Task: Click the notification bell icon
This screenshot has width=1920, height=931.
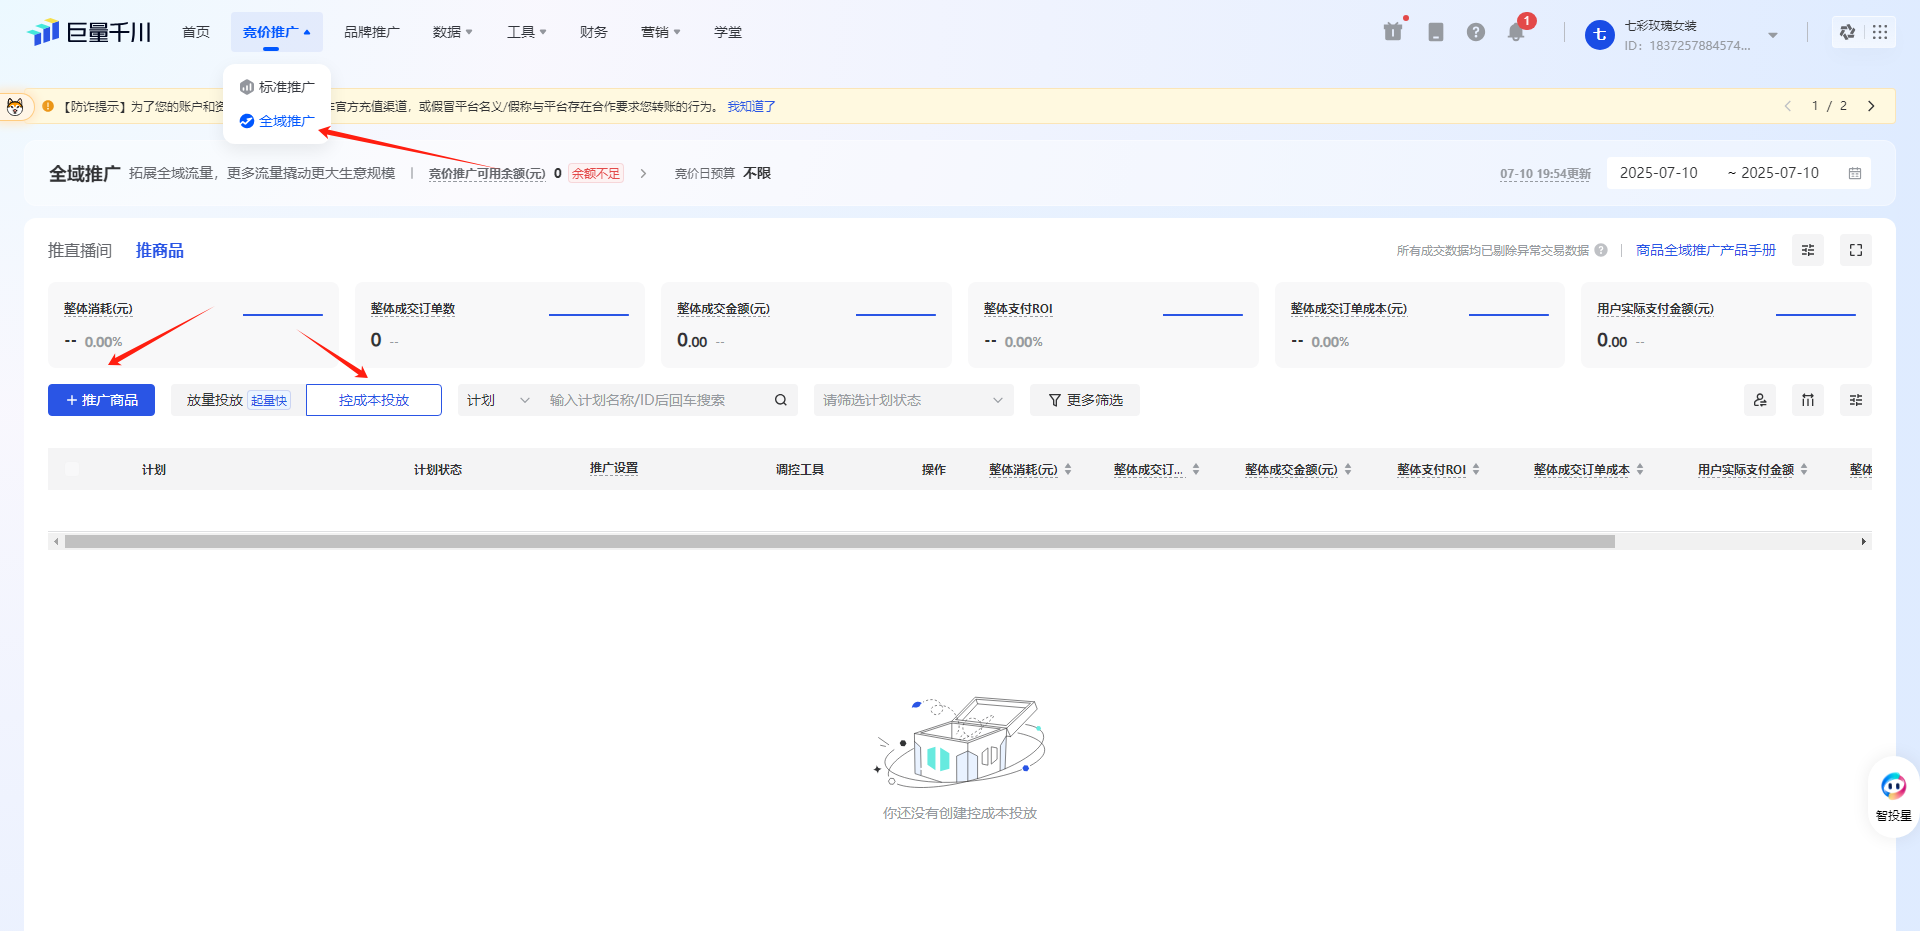Action: (1516, 33)
